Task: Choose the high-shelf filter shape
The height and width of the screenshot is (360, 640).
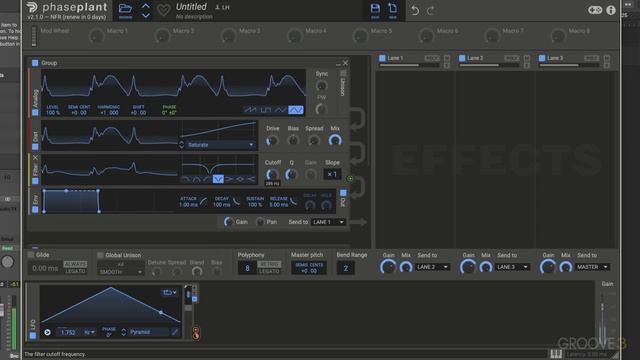Action: click(x=251, y=179)
